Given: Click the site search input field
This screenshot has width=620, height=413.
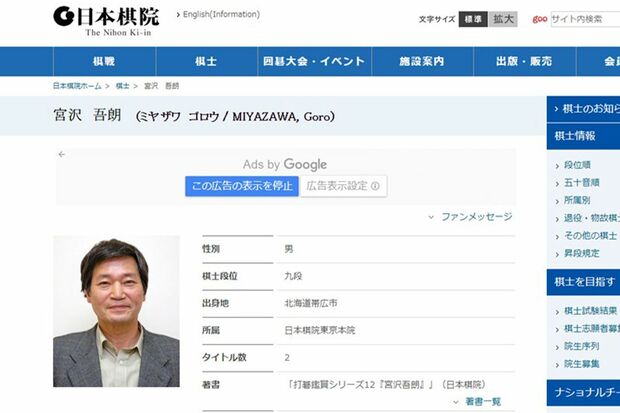Looking at the screenshot, I should [x=585, y=19].
